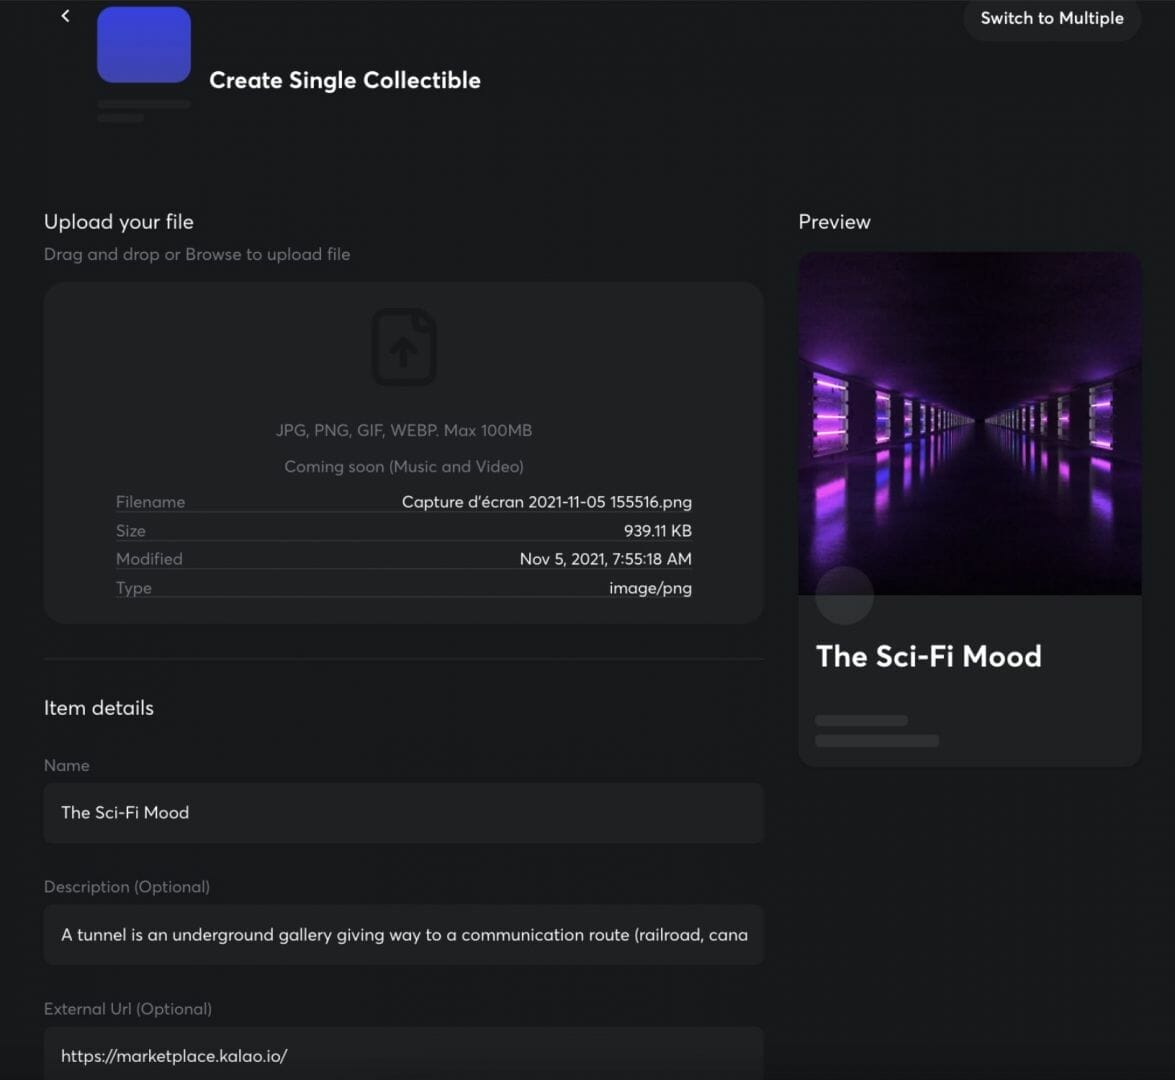The image size is (1175, 1080).
Task: Click the Coming soon (Music and Video) text
Action: click(x=403, y=467)
